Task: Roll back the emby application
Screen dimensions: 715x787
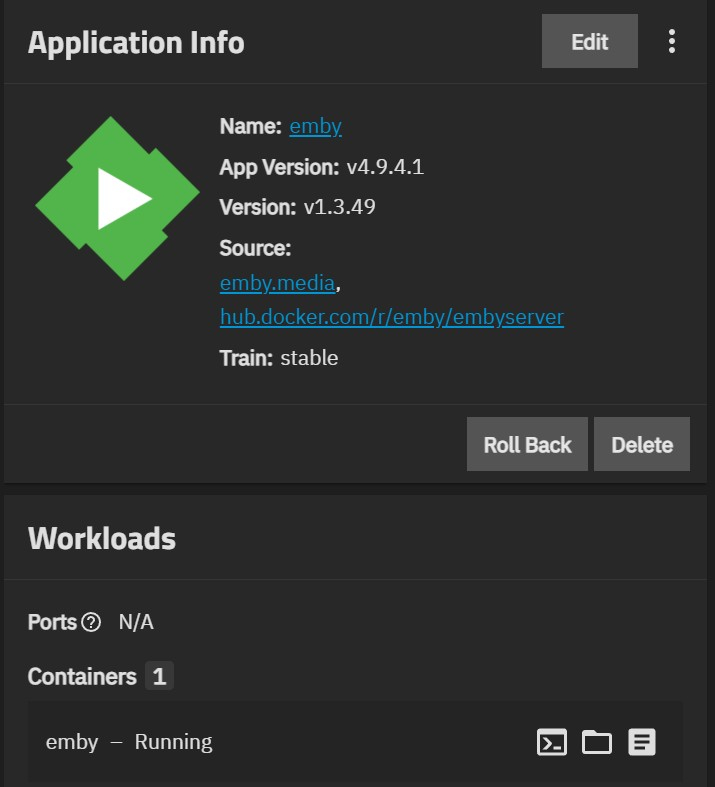Action: 527,444
